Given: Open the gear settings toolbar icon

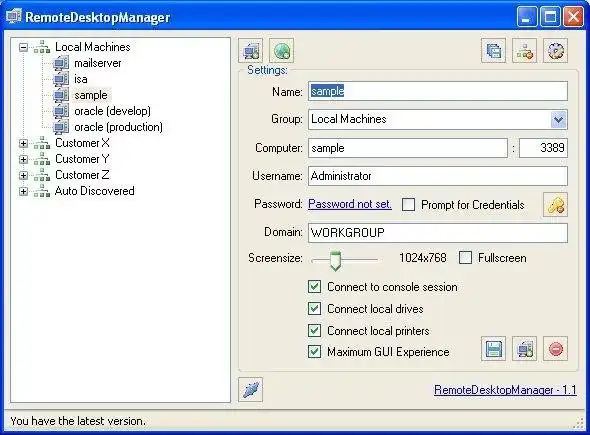Looking at the screenshot, I should click(x=556, y=50).
